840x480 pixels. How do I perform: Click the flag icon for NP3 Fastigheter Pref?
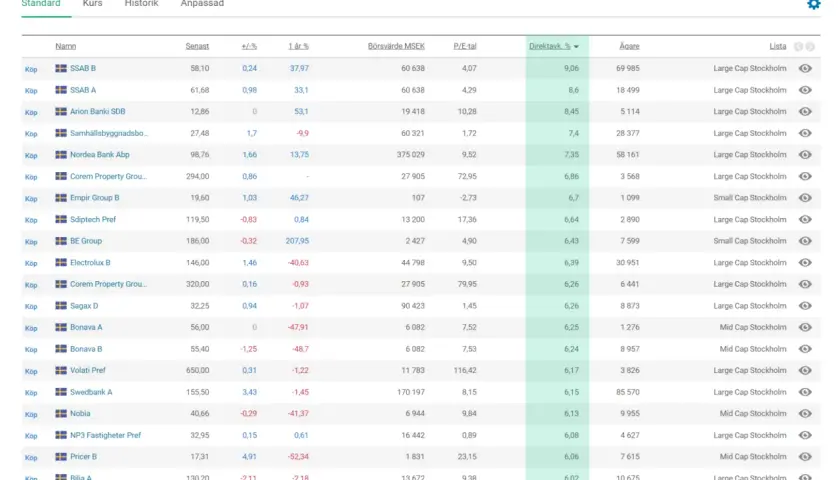click(x=61, y=435)
